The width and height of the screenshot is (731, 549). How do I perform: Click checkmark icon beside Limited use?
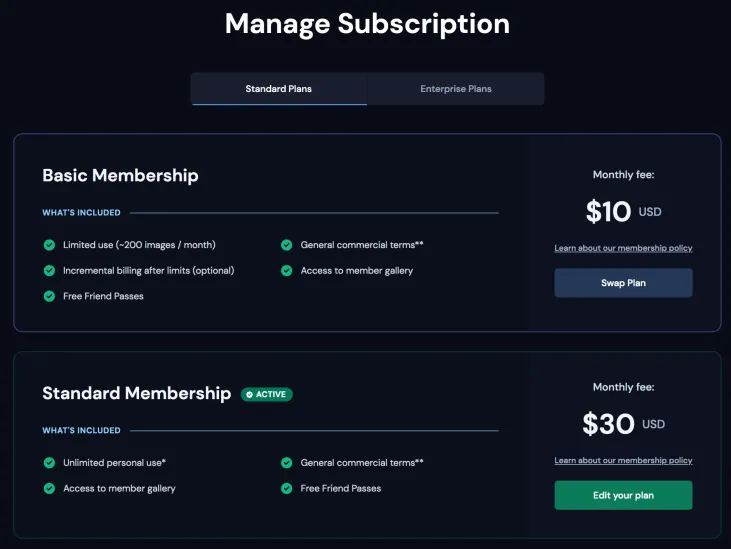(x=49, y=245)
